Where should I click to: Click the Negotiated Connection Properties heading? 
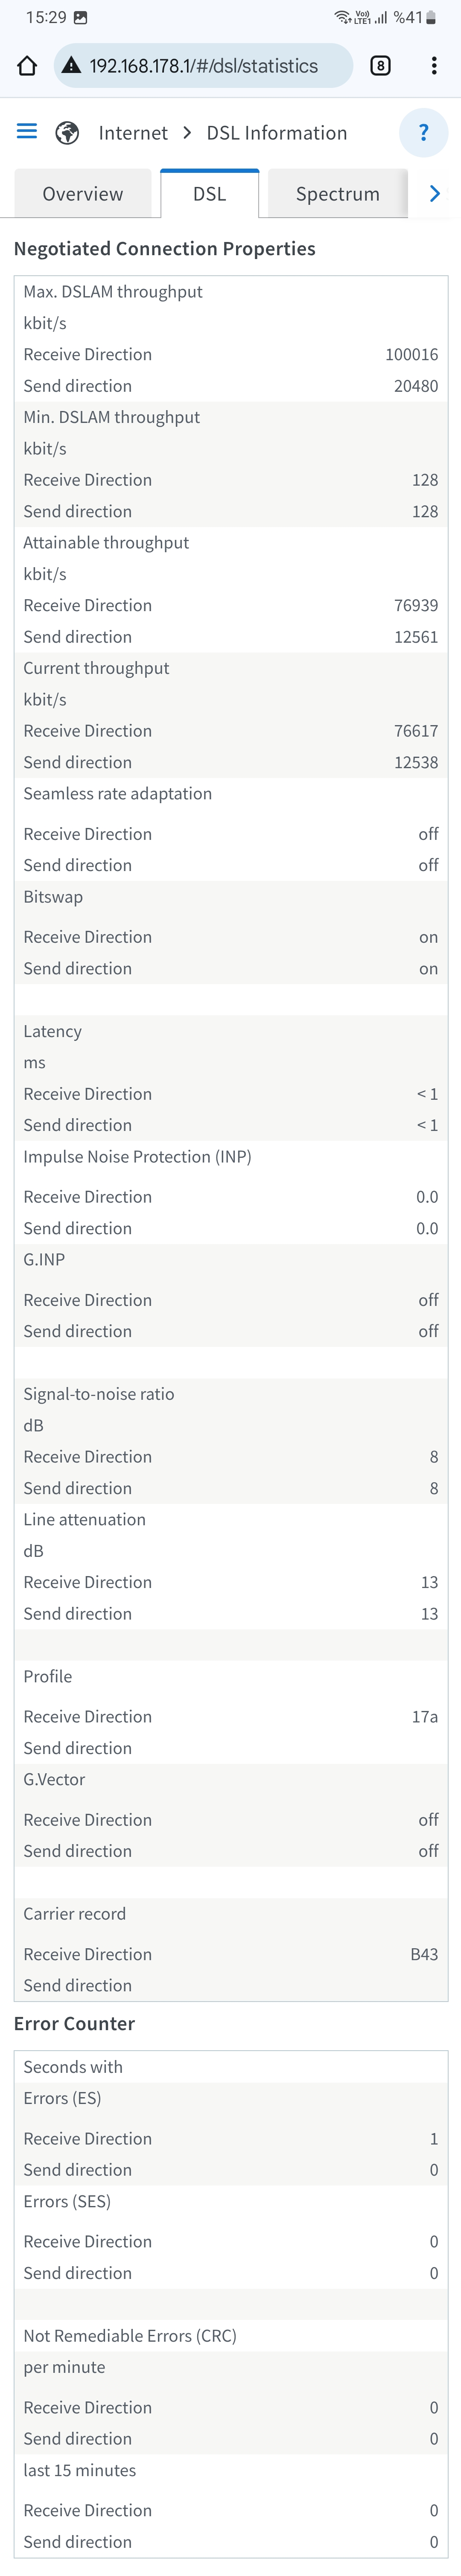(165, 249)
